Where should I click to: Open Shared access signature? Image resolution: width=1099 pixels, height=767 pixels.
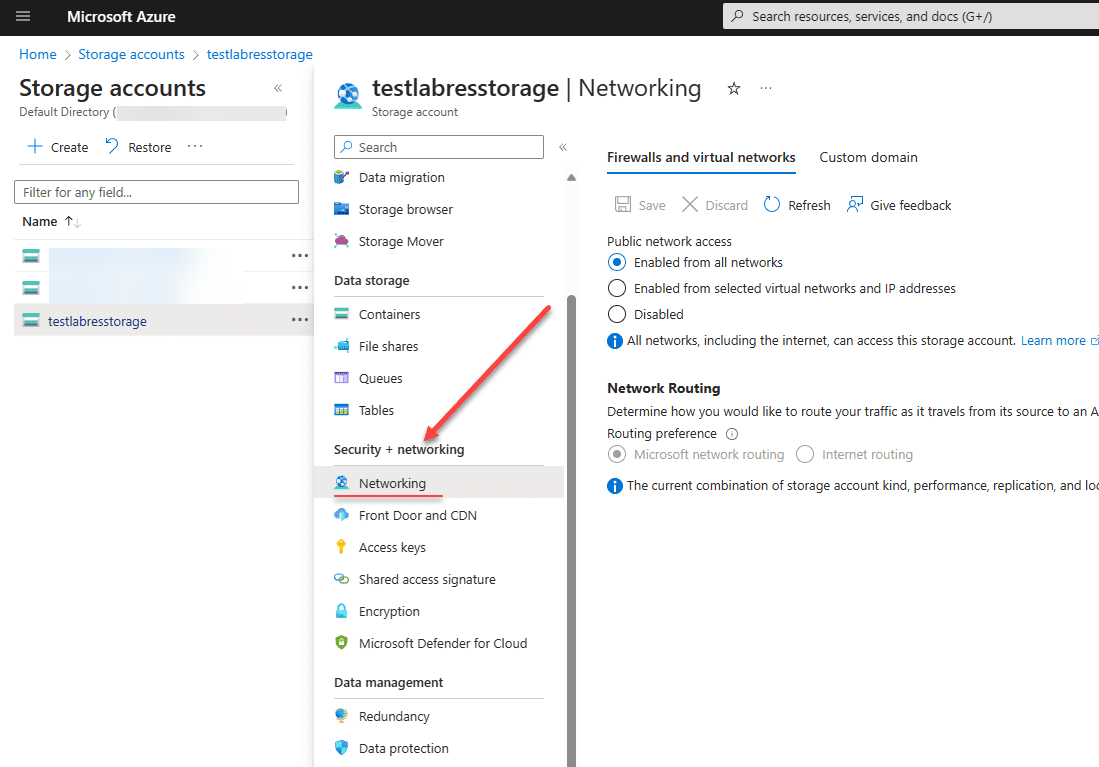point(427,579)
